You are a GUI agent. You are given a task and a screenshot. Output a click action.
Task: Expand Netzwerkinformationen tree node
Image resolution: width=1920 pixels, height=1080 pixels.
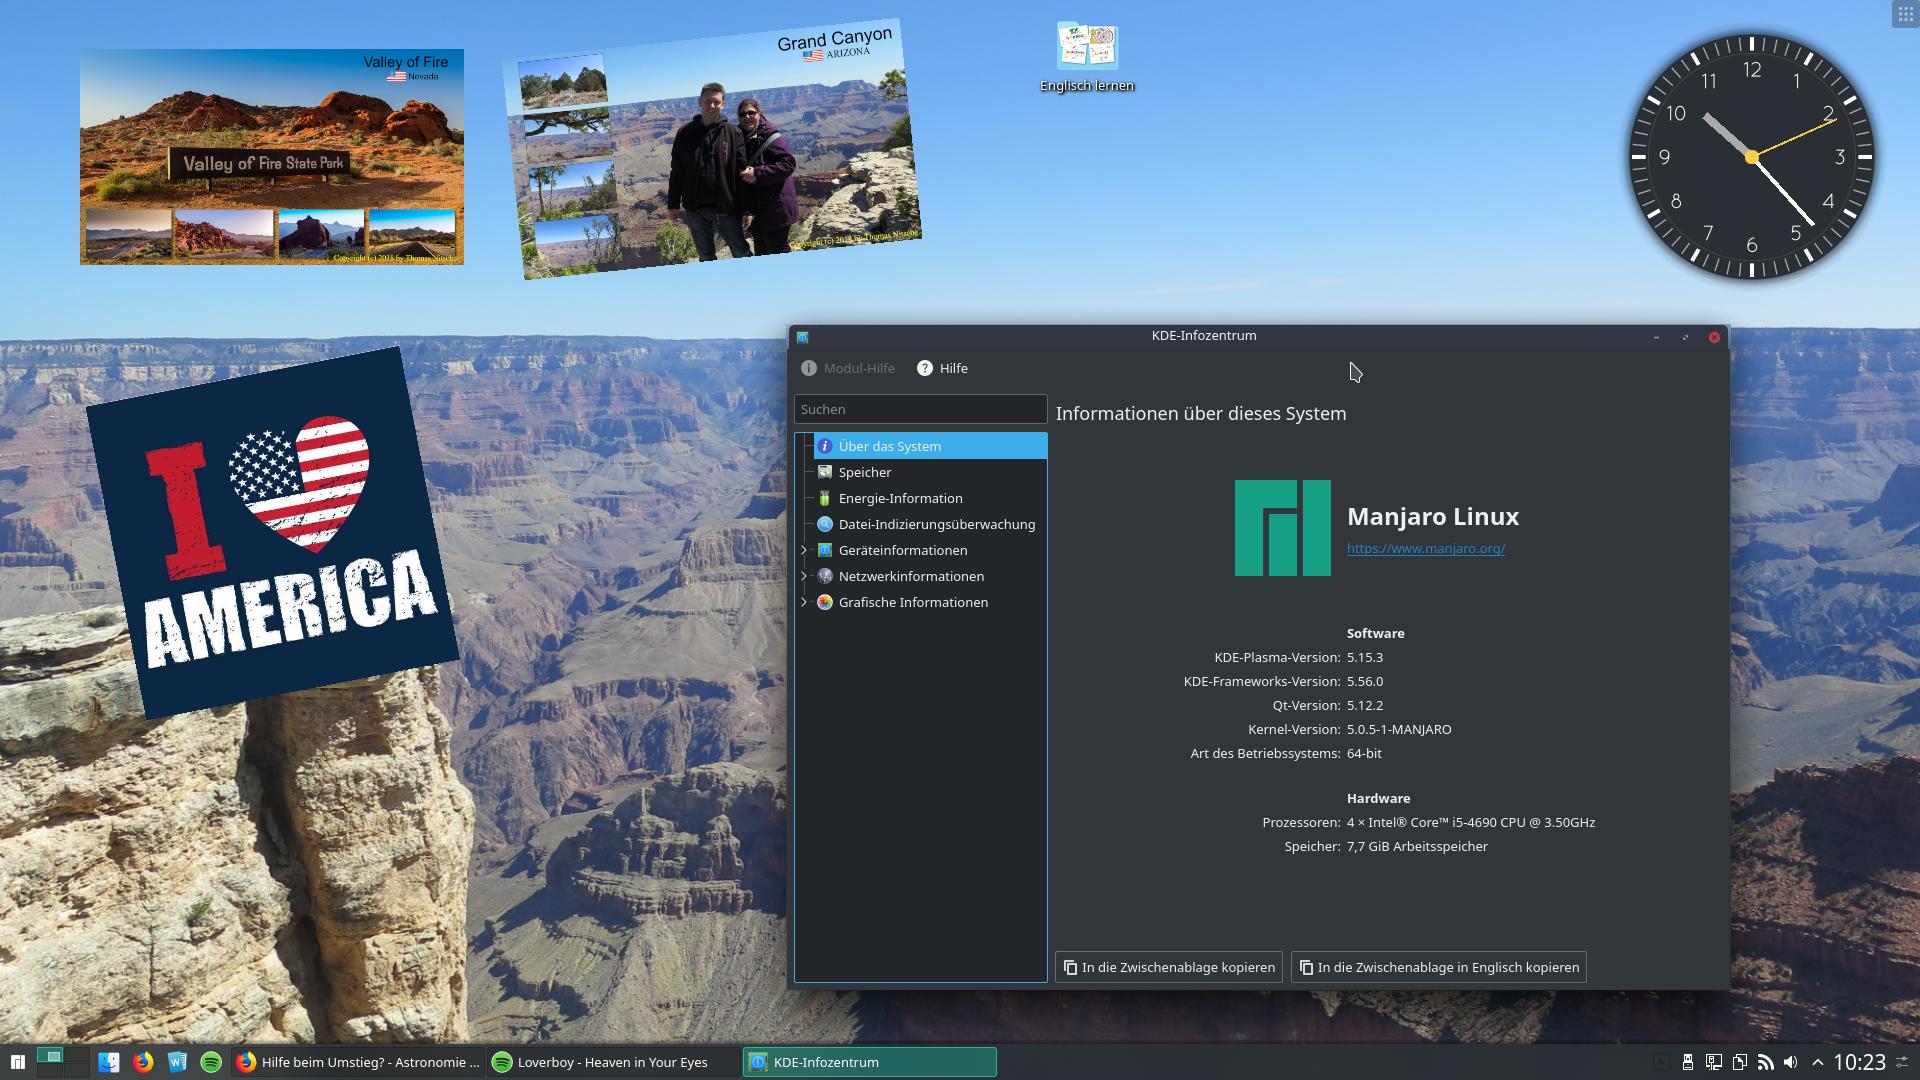pos(804,576)
